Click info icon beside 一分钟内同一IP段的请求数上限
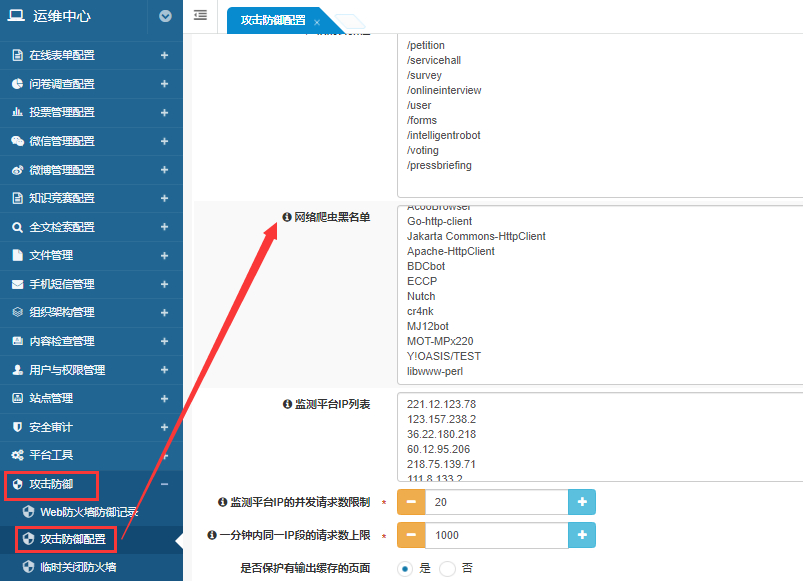The image size is (803, 581). (x=212, y=535)
